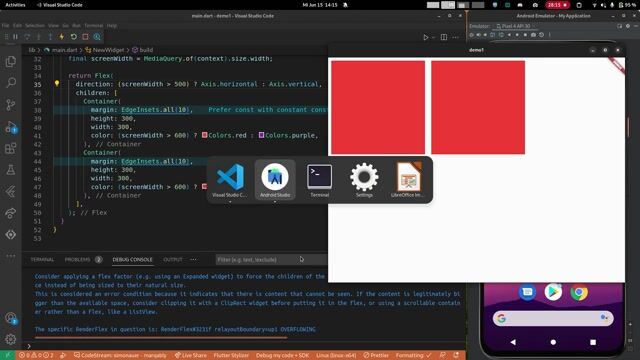This screenshot has width=640, height=360.
Task: Open panel tabs overflow ellipsis
Action: 193,260
